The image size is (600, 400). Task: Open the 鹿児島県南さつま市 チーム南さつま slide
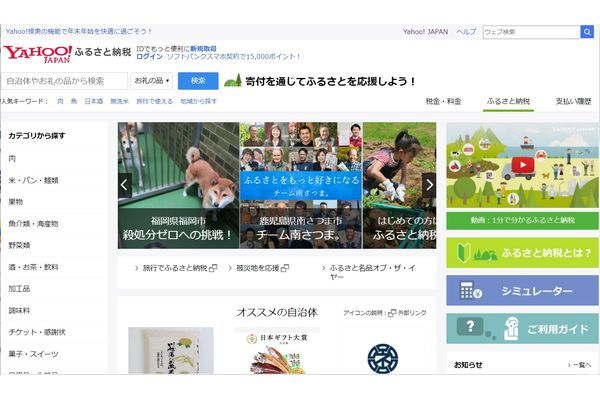(x=301, y=185)
